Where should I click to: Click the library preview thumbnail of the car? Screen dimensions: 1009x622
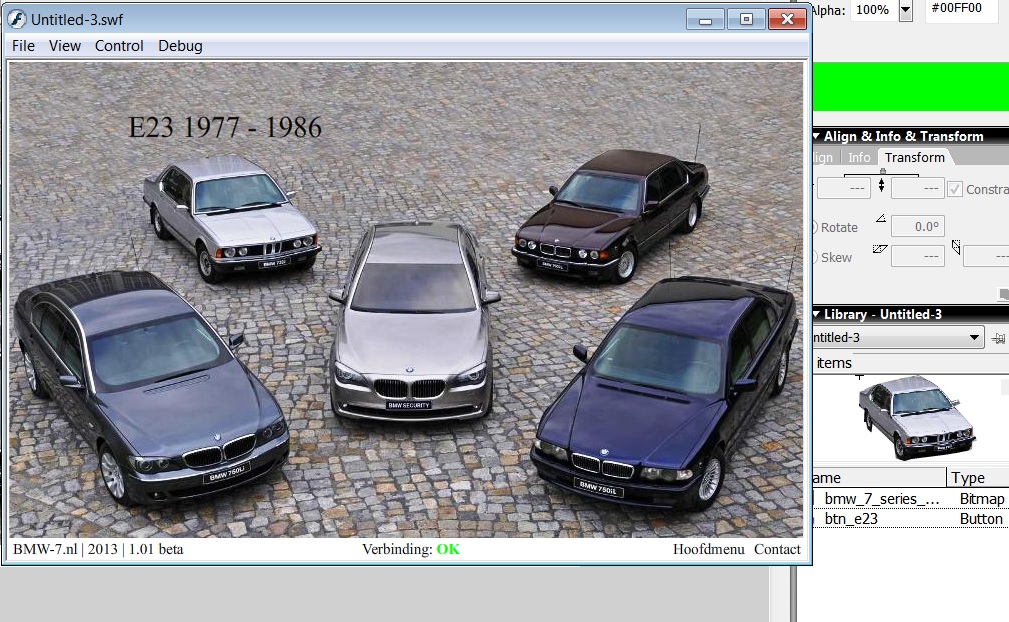918,418
